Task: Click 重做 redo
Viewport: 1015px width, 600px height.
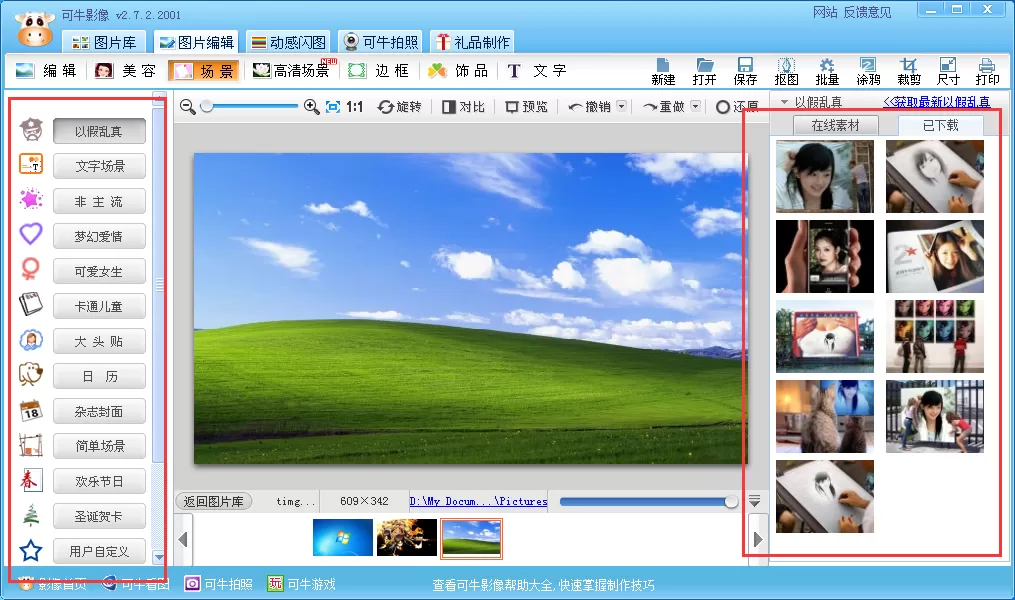Action: (x=664, y=107)
